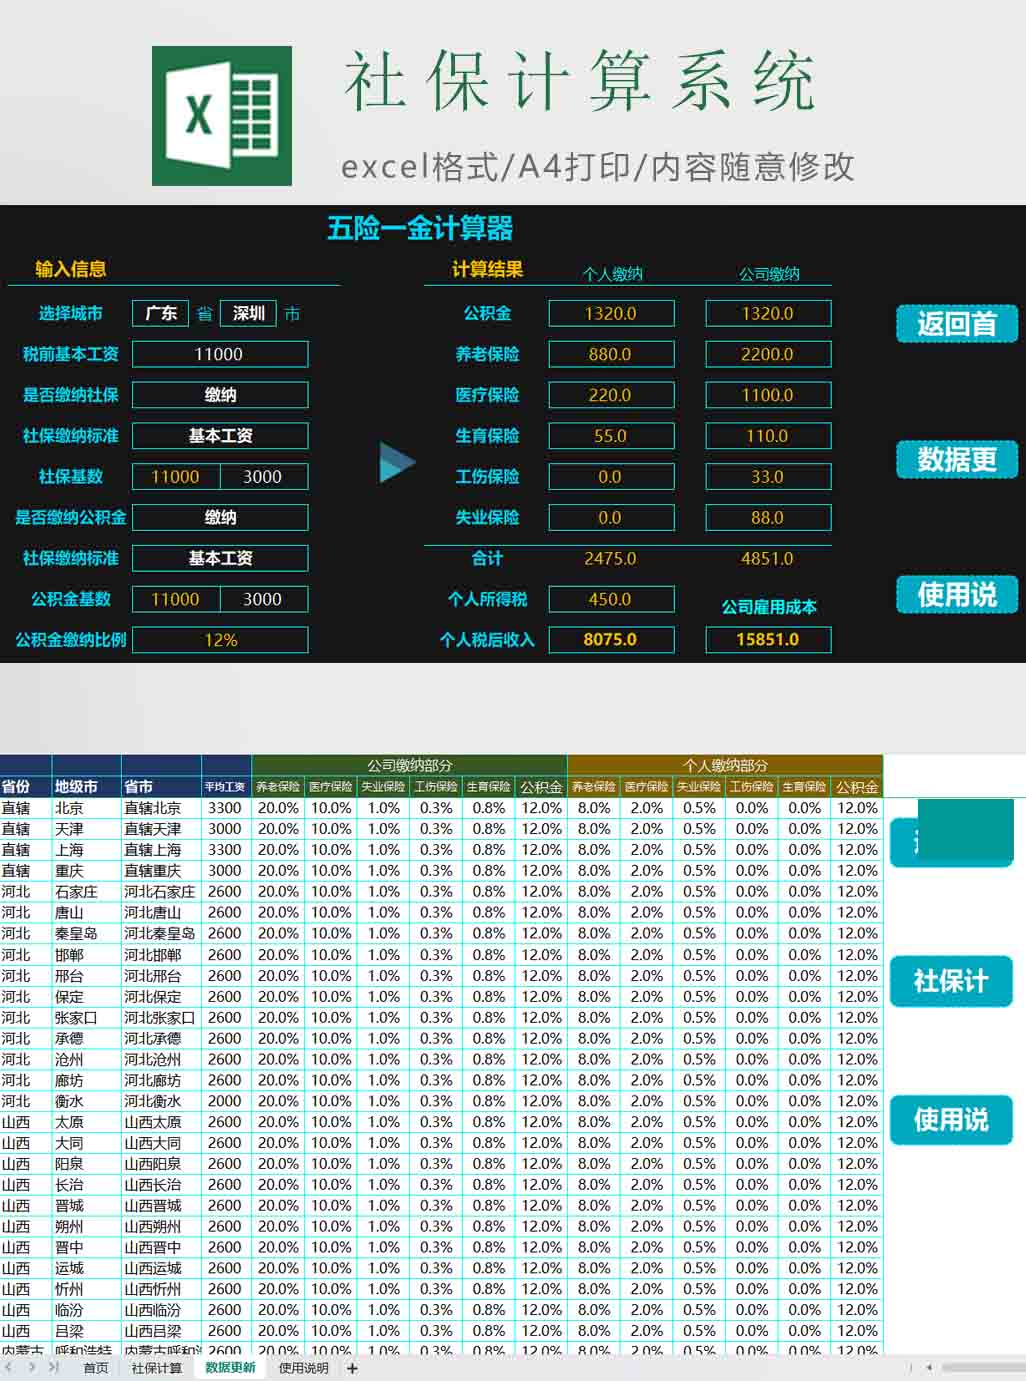Click the 社保计 button beside table

(950, 981)
